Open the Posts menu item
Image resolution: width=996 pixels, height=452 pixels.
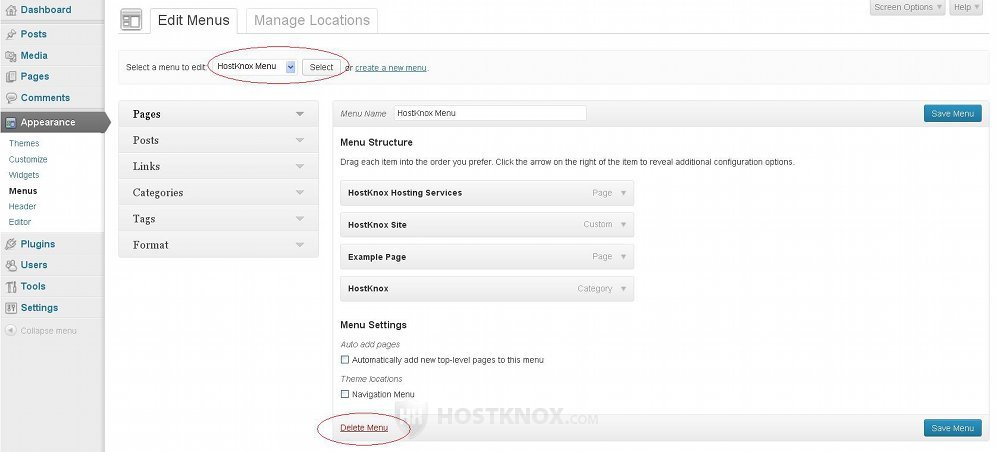[x=34, y=34]
